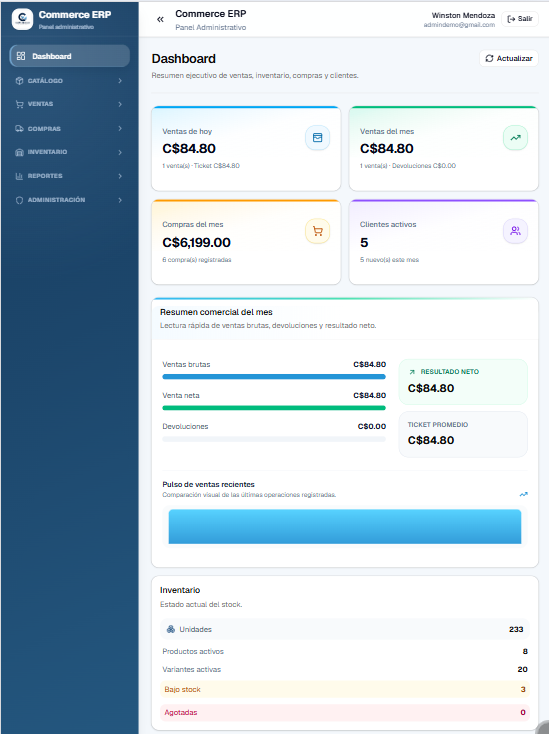Click the TICKET PROMEDIO card
Image resolution: width=549 pixels, height=734 pixels.
(x=463, y=434)
